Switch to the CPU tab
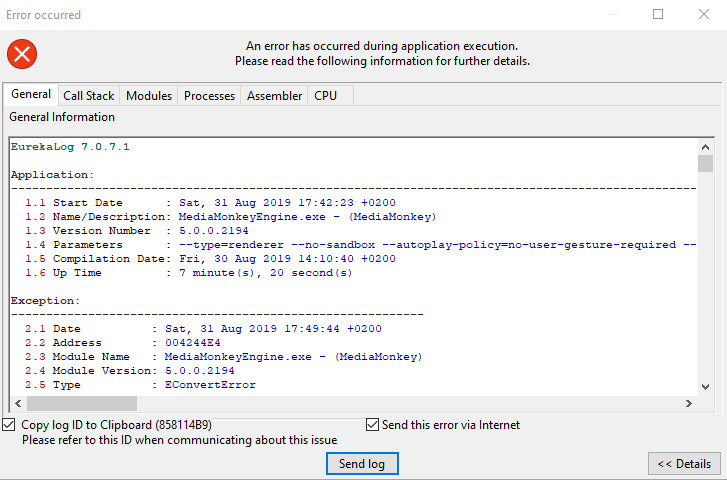Viewport: 727px width, 480px height. [325, 96]
